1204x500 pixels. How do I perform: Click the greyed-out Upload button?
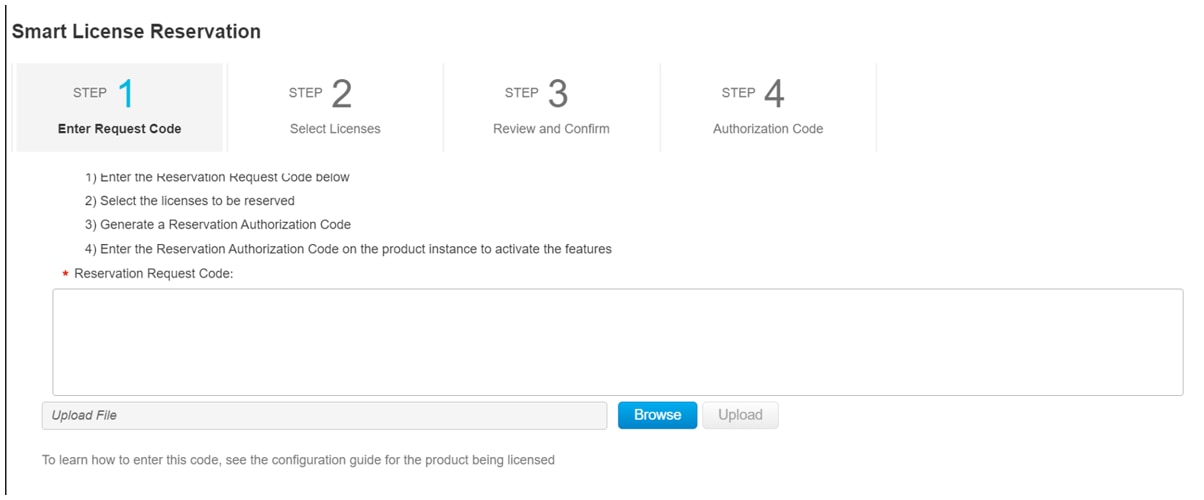(x=740, y=415)
